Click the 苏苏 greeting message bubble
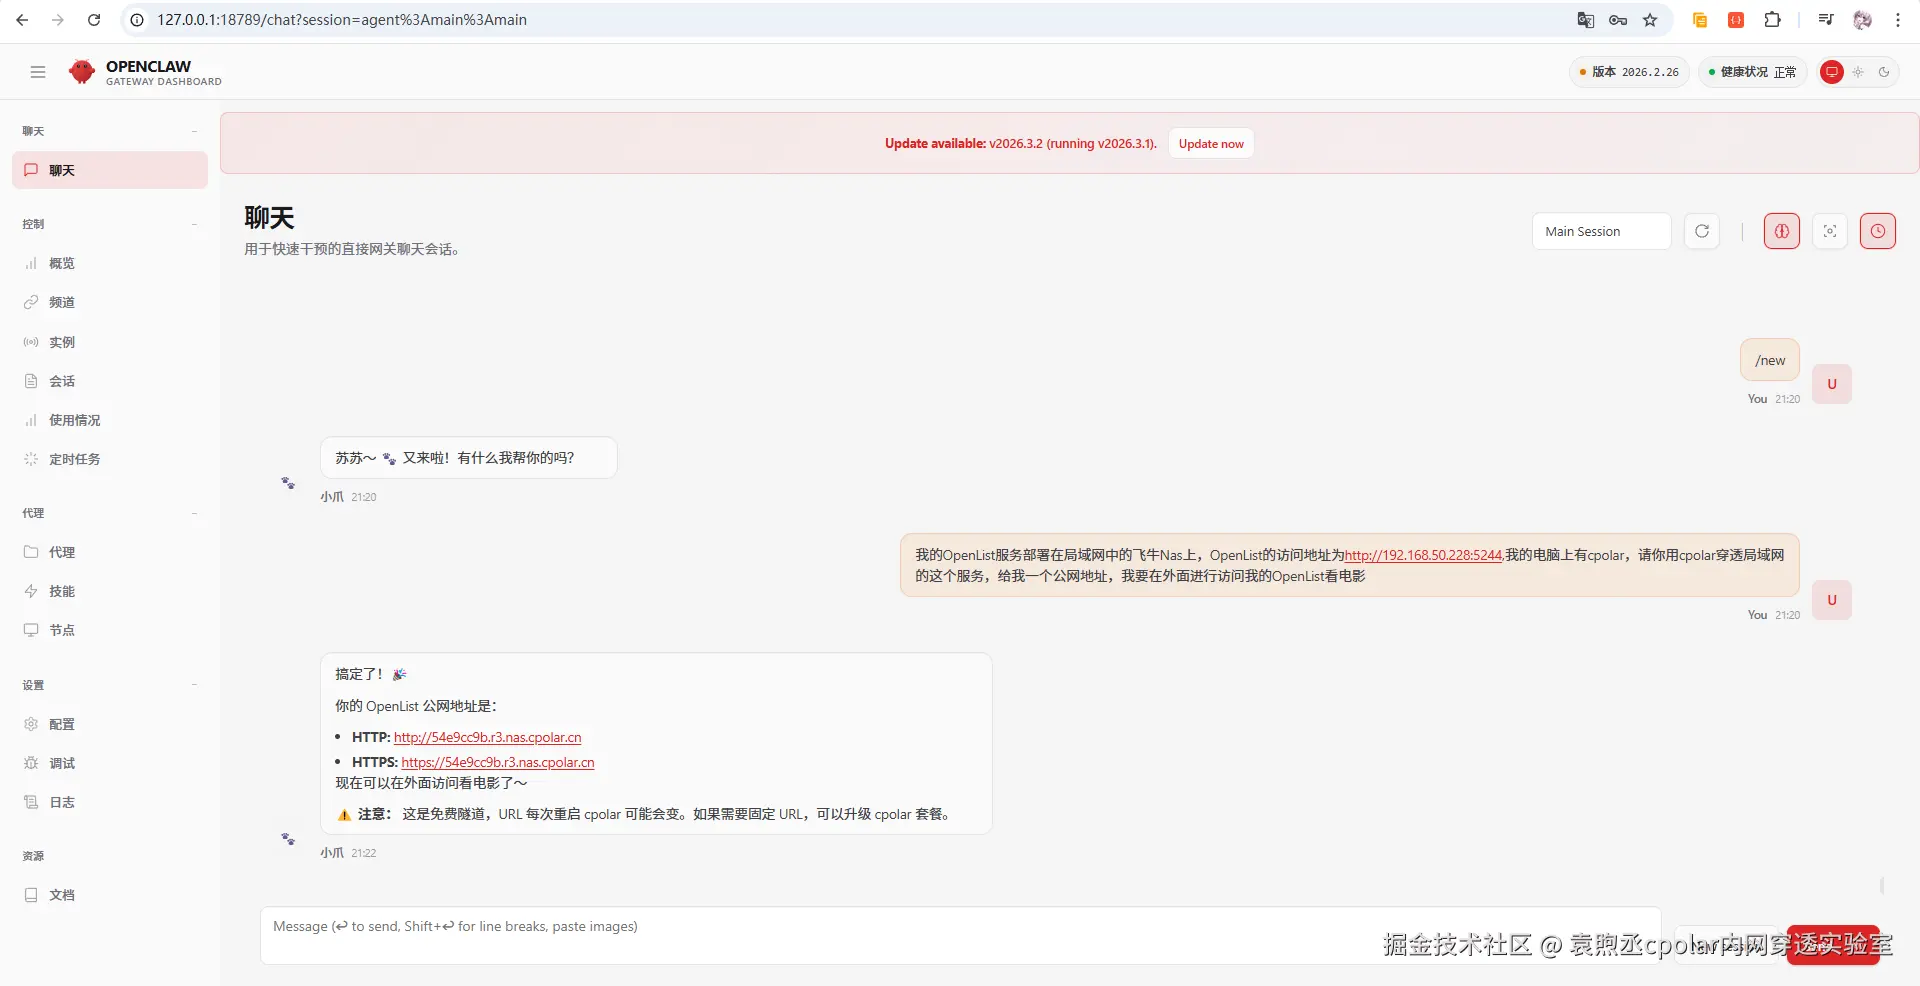 (x=468, y=457)
